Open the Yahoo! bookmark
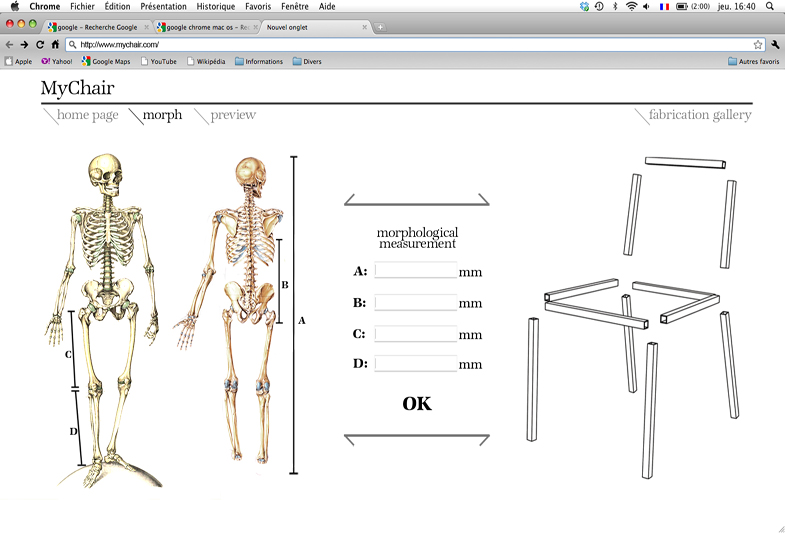This screenshot has height=533, width=785. [x=57, y=62]
